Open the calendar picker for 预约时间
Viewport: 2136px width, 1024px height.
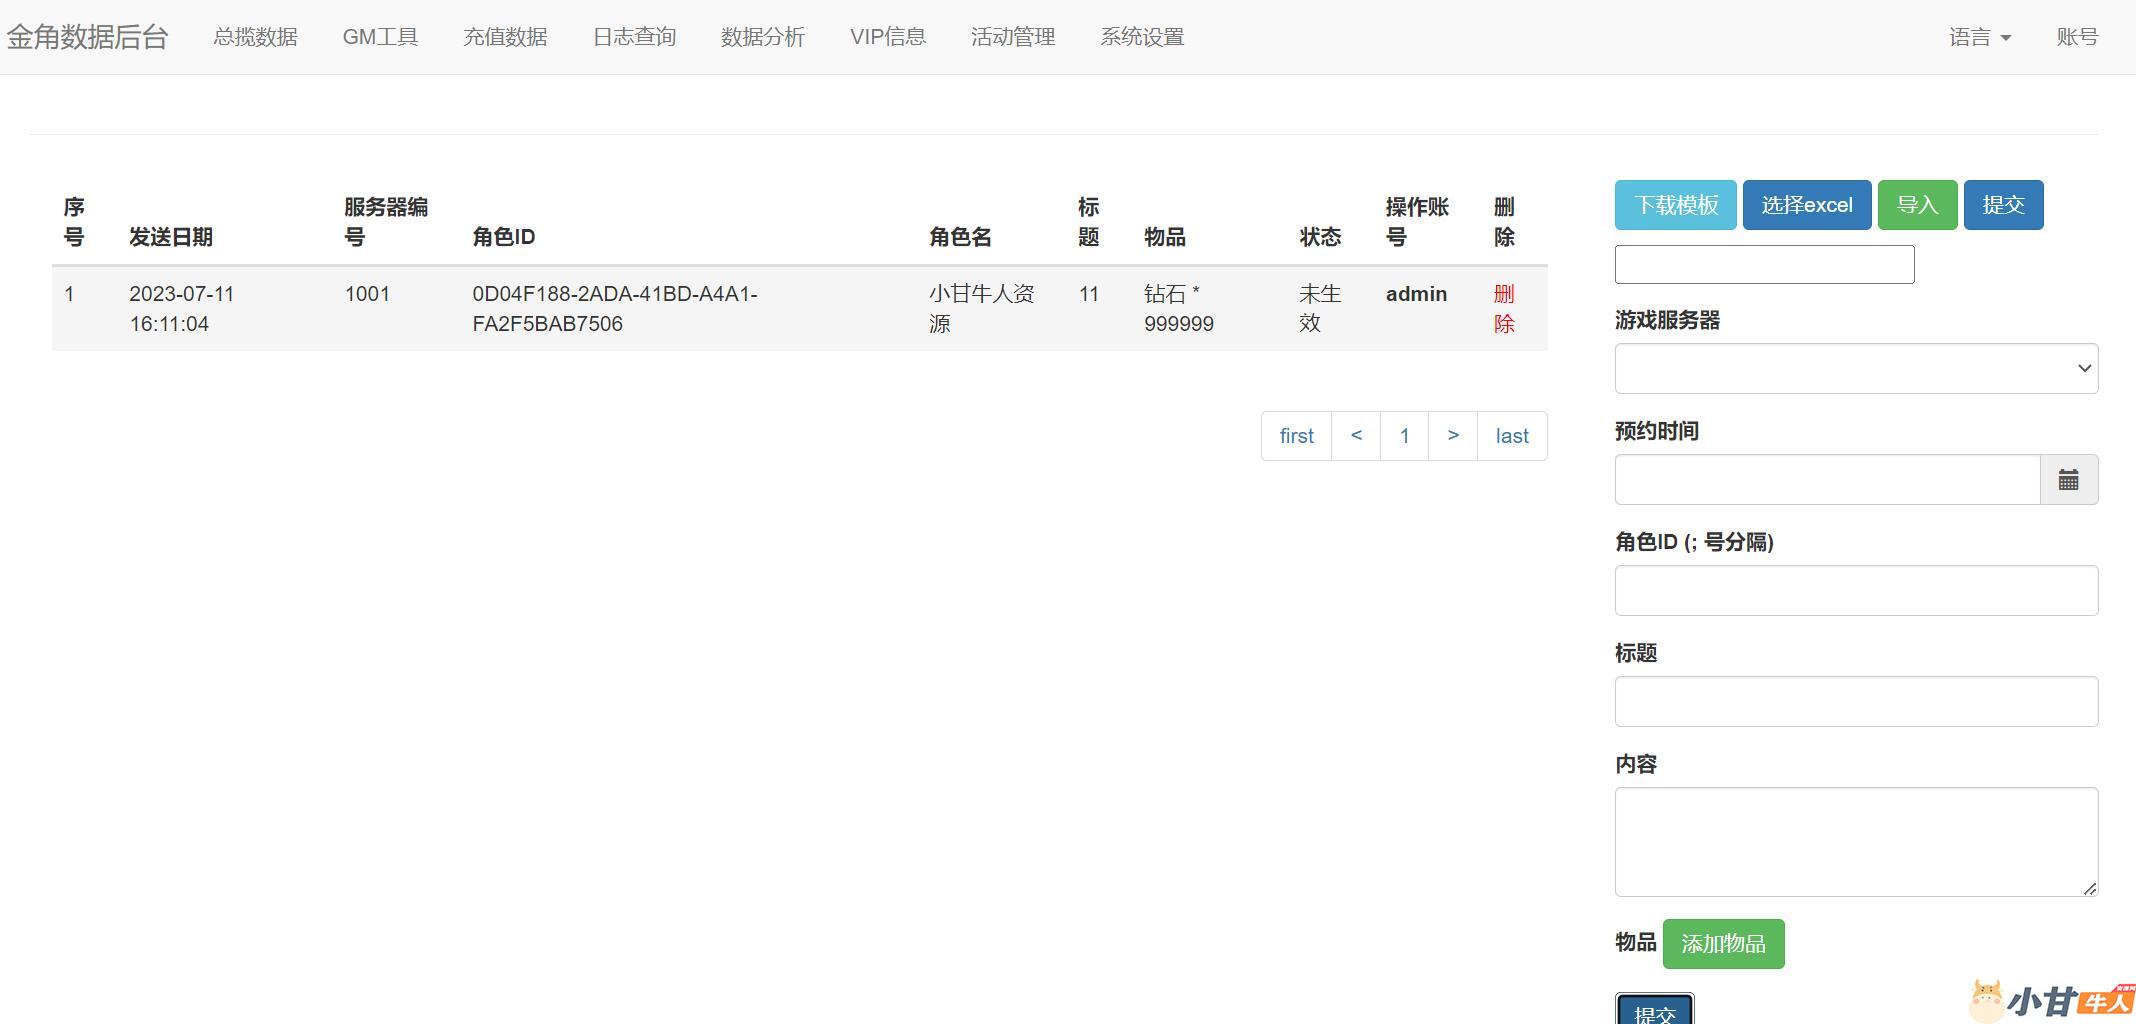coord(2068,480)
